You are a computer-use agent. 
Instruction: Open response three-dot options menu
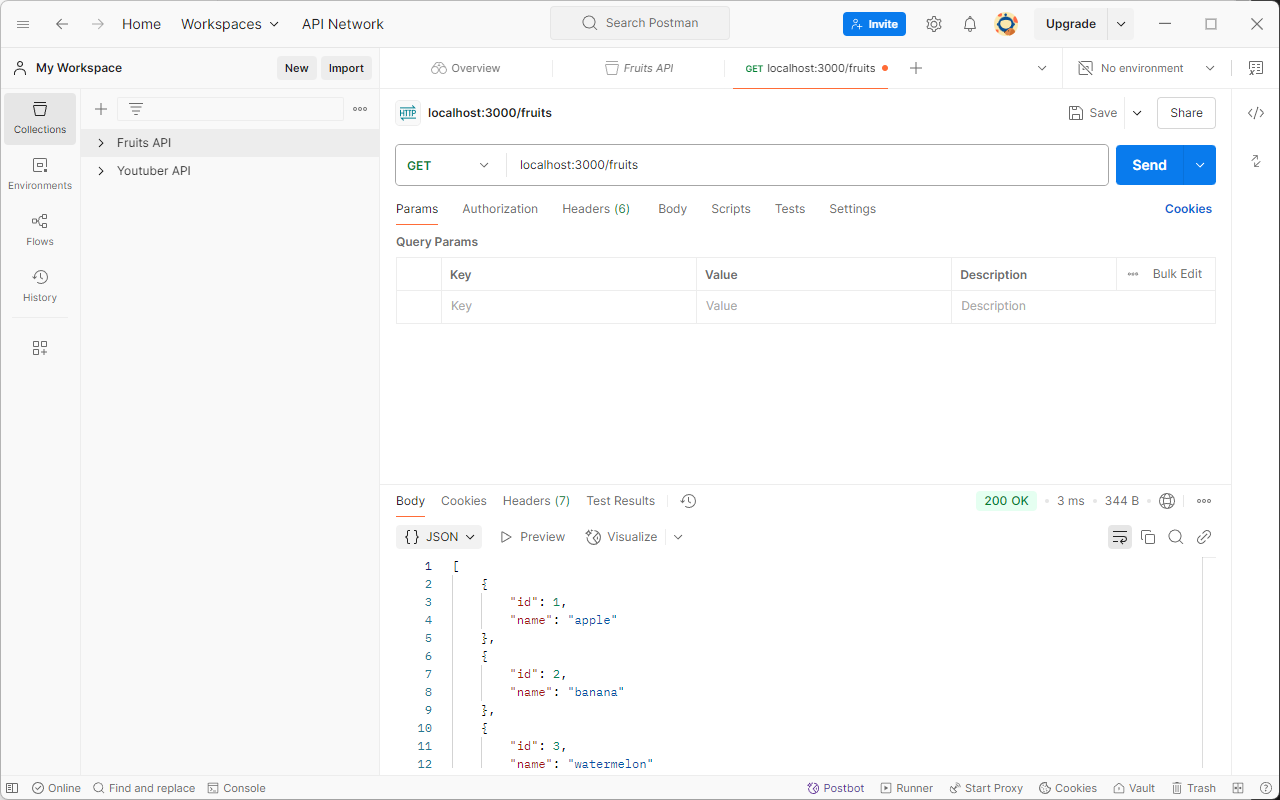1204,501
